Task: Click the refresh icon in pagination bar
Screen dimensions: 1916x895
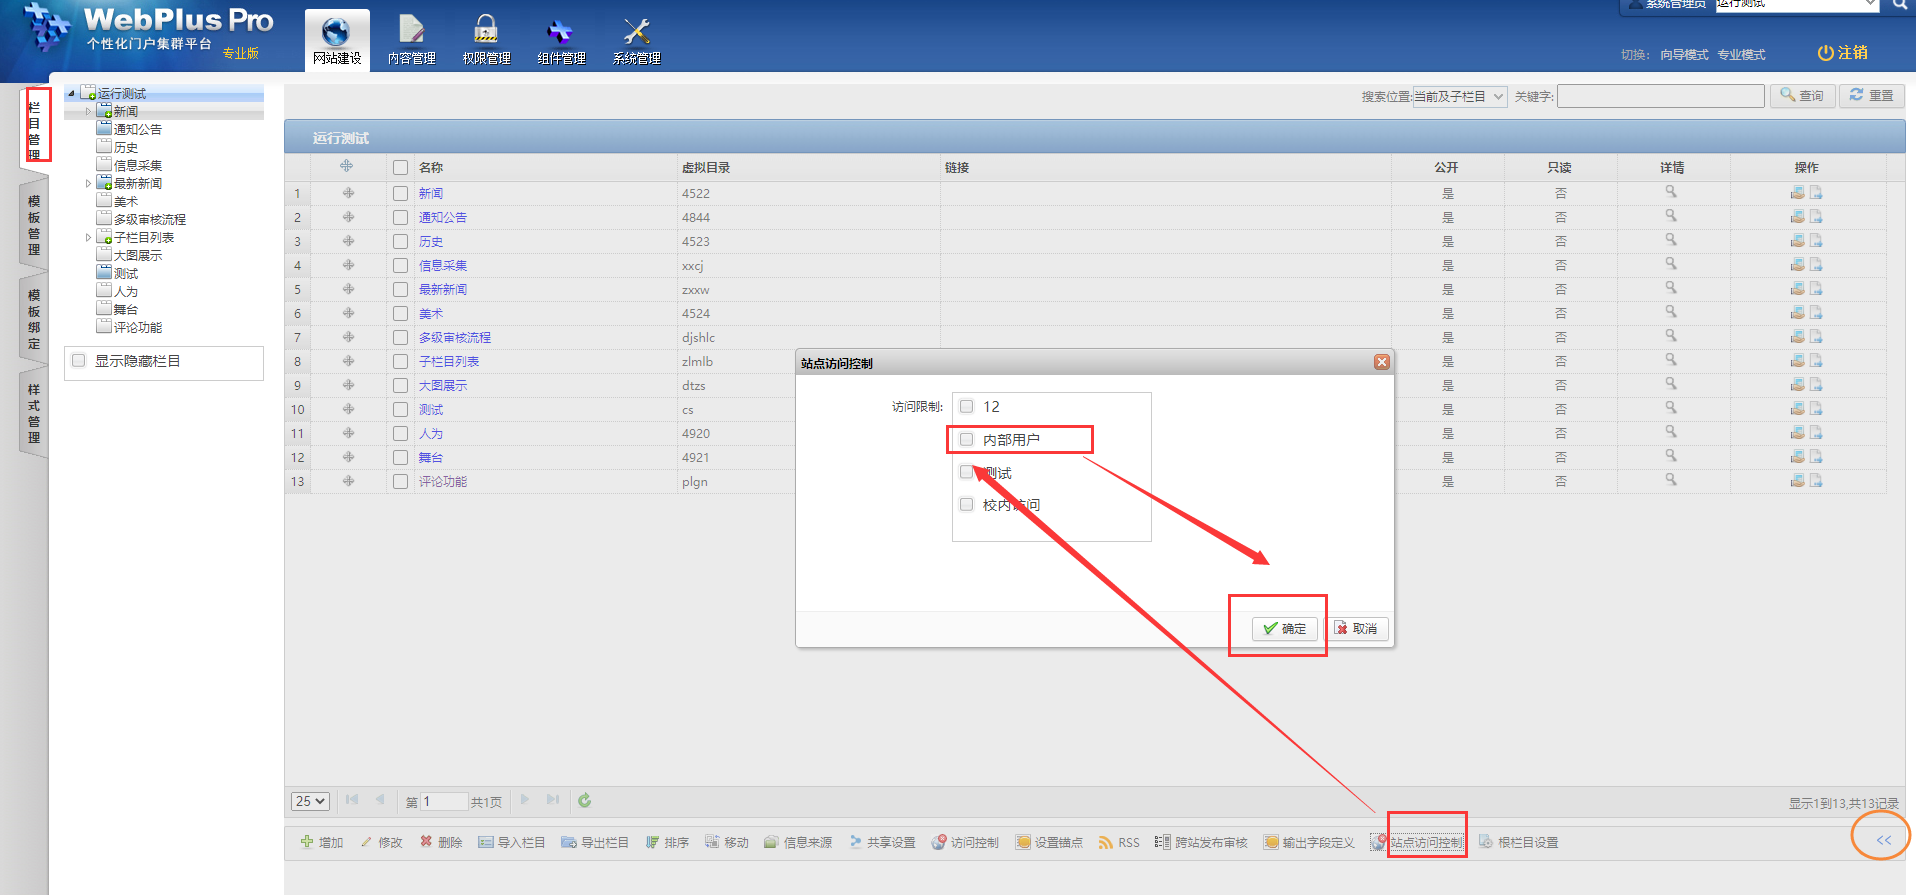Action: tap(585, 800)
